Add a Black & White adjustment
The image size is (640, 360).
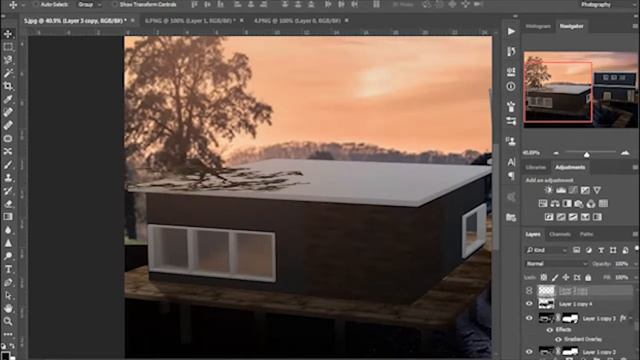click(x=567, y=203)
